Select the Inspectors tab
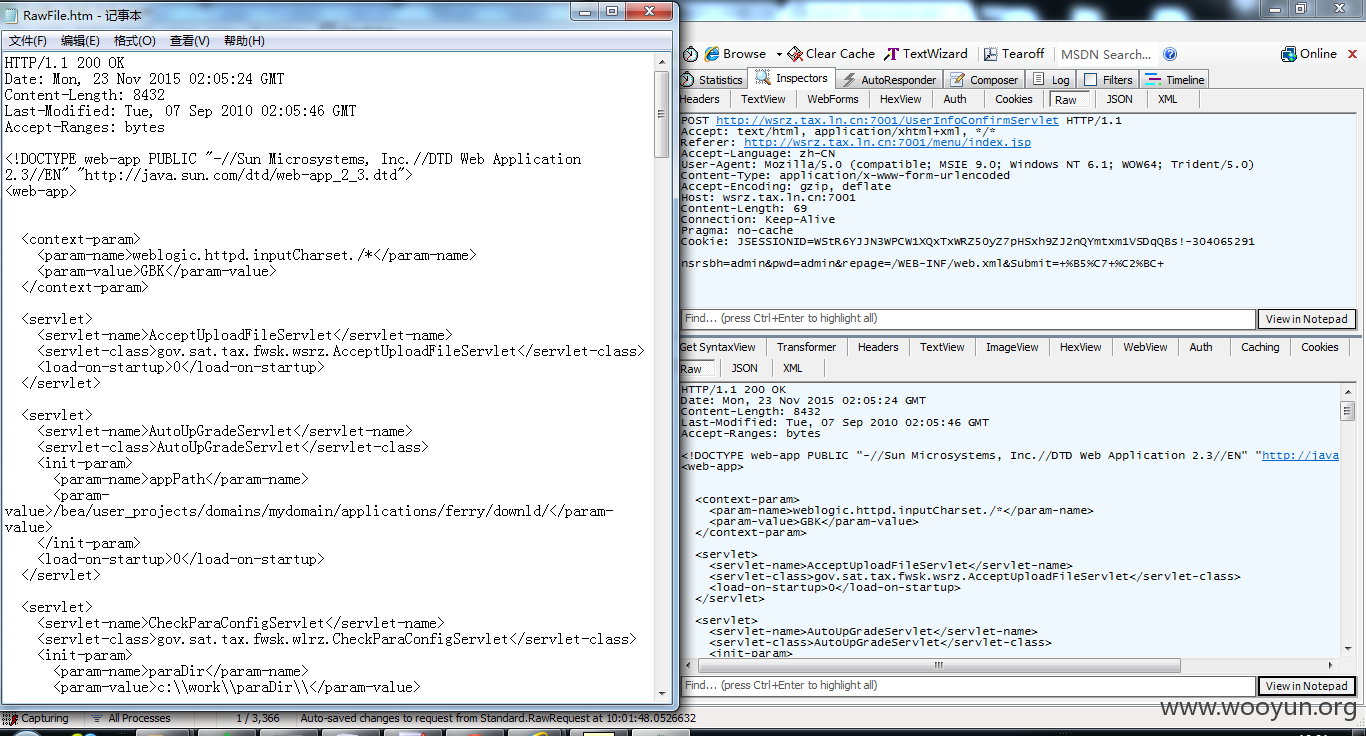The width and height of the screenshot is (1366, 736). 792,78
